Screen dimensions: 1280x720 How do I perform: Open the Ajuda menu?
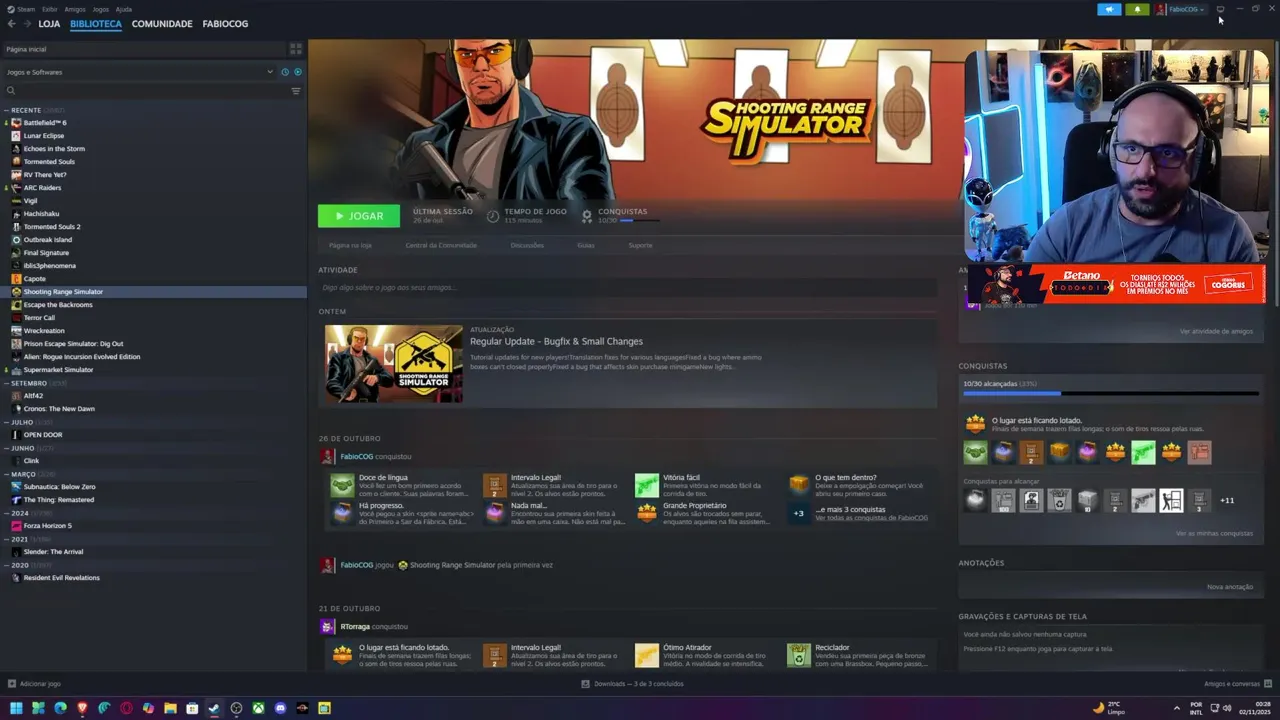pyautogui.click(x=124, y=9)
